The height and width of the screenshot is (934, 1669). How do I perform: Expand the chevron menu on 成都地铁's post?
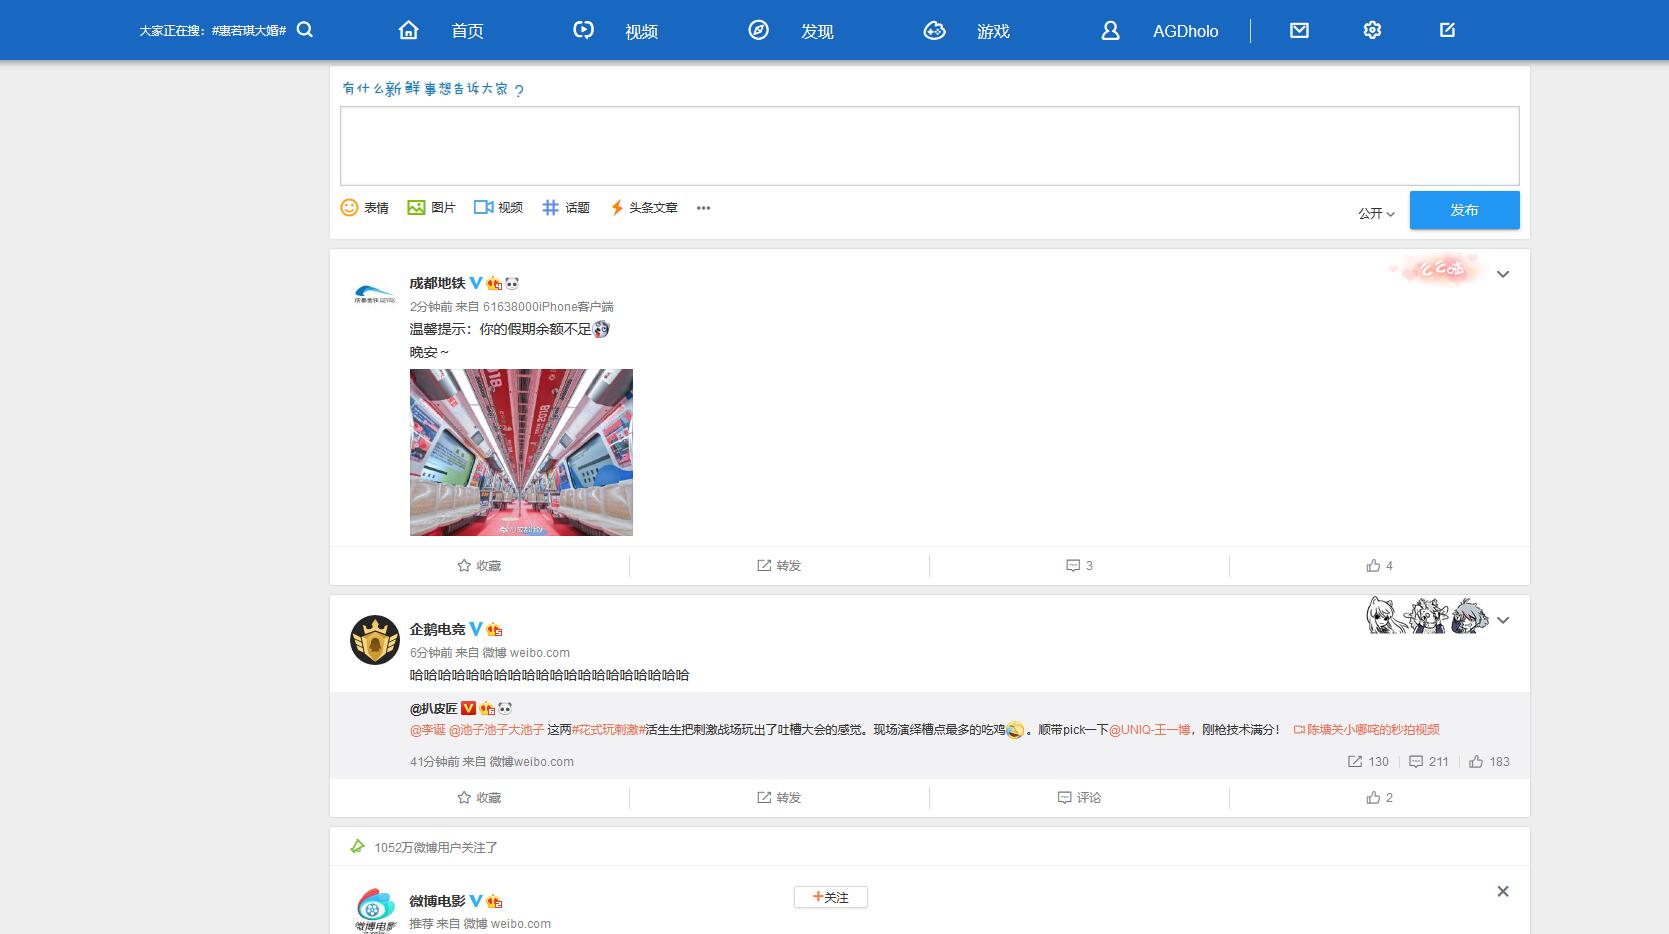coord(1502,273)
